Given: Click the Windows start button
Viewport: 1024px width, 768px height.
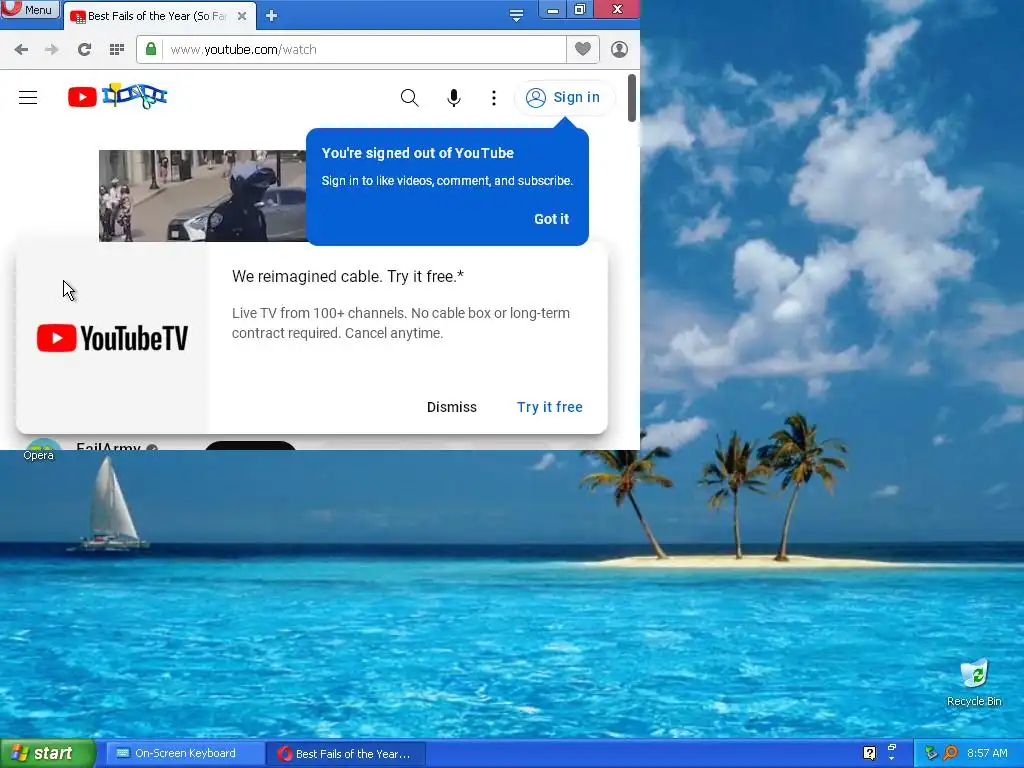Looking at the screenshot, I should coord(47,754).
